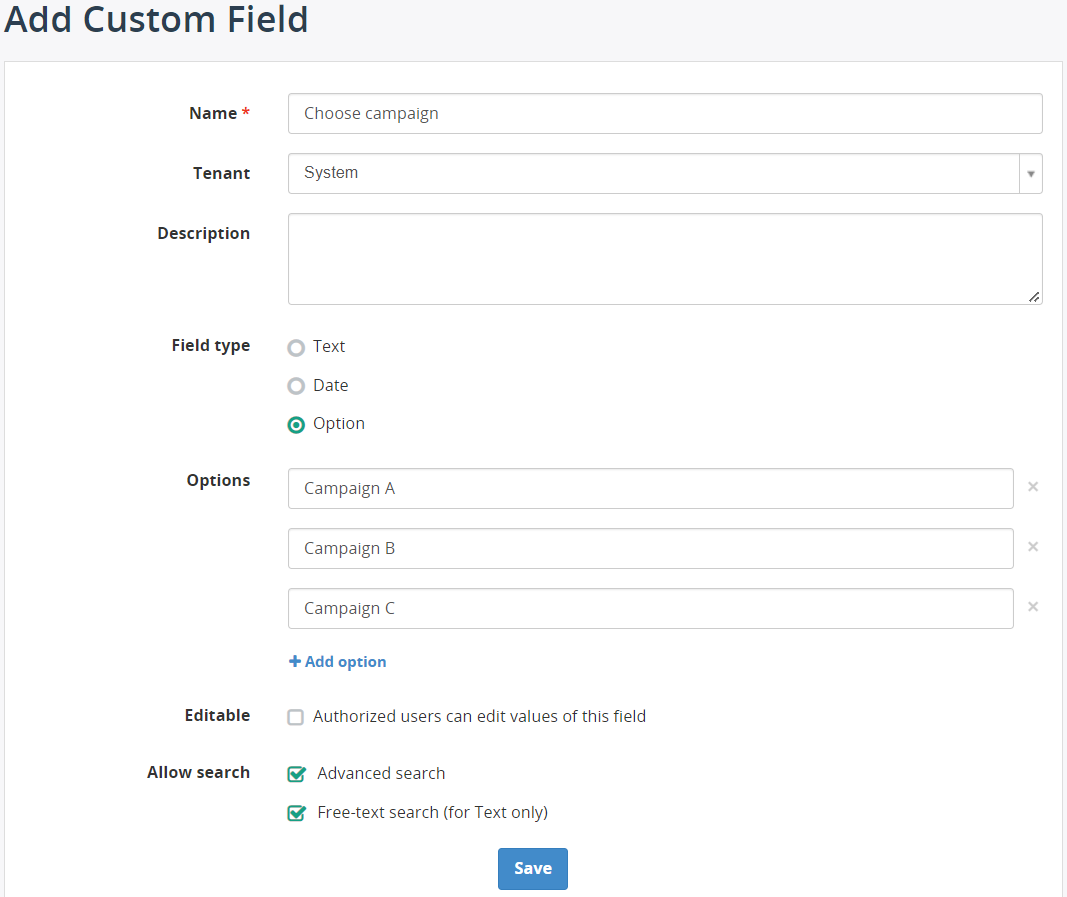The image size is (1067, 897).
Task: Click the 'Field type' label
Action: pos(210,346)
